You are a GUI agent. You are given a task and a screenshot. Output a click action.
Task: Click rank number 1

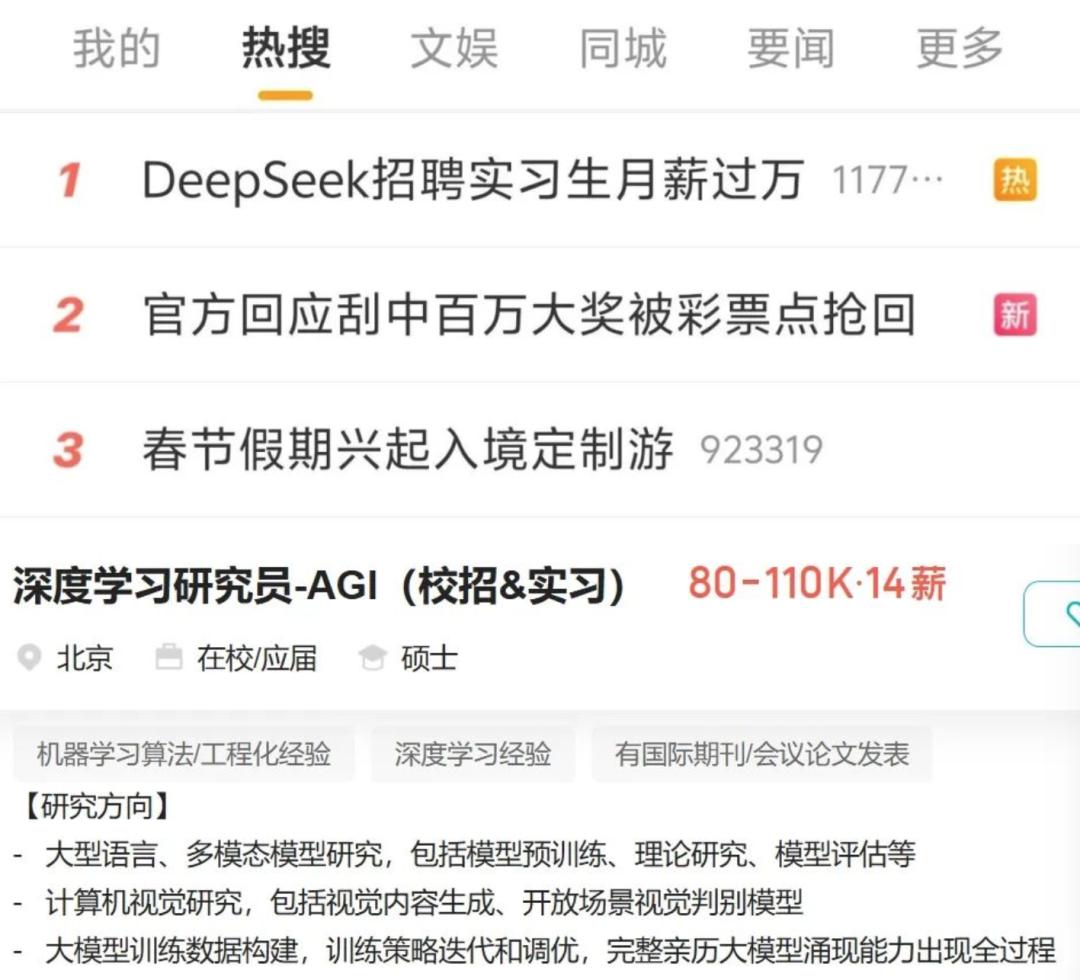tap(69, 180)
